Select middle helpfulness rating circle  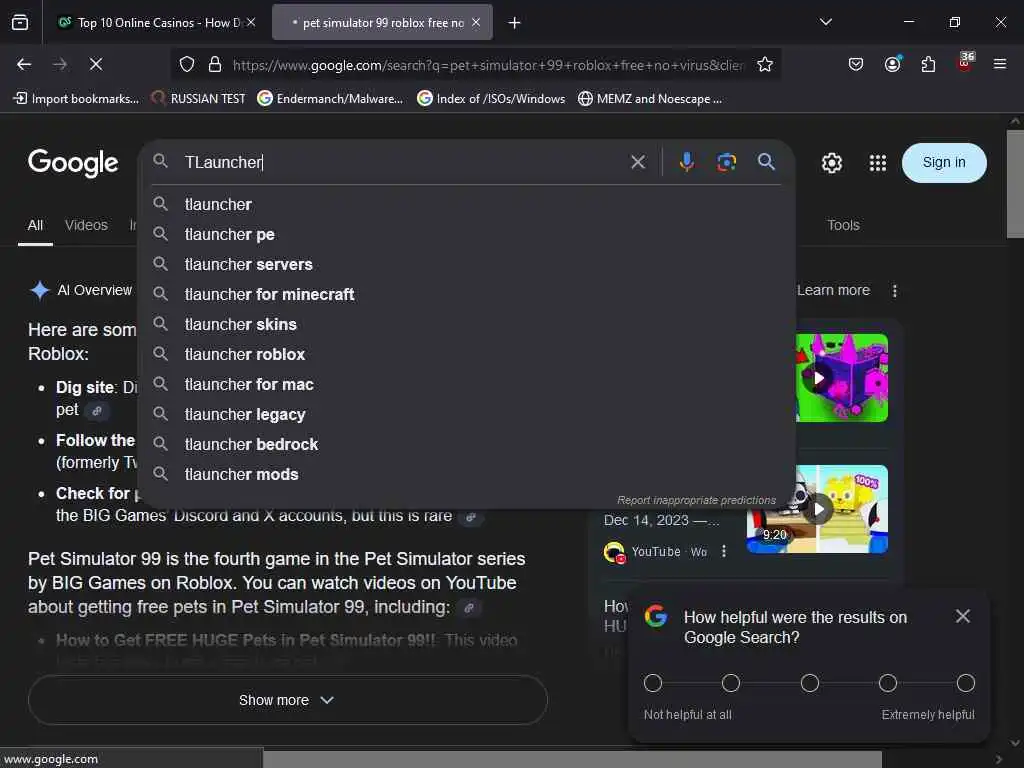(x=810, y=683)
